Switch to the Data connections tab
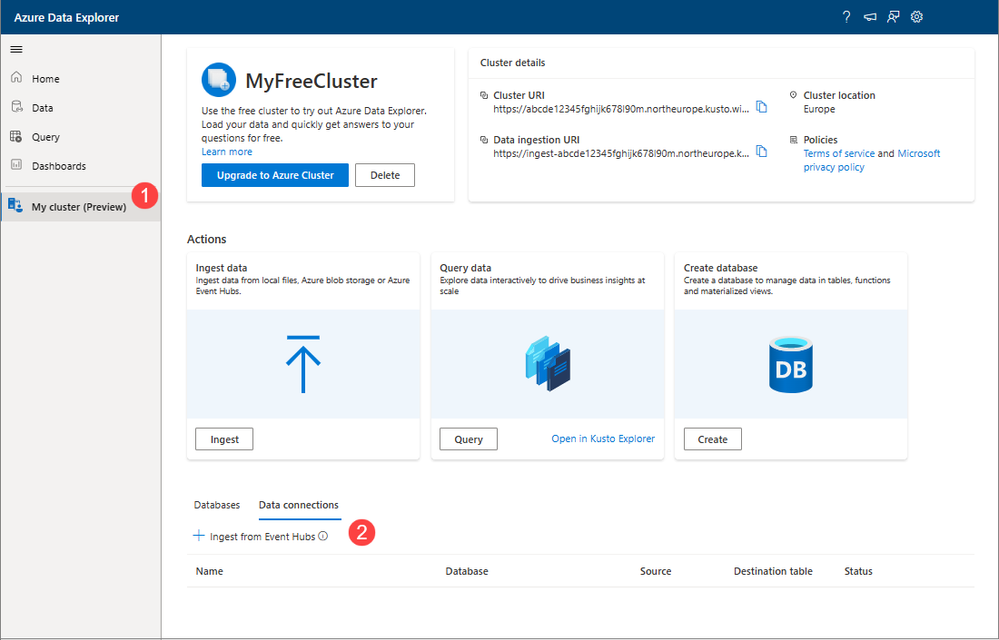This screenshot has height=640, width=999. [298, 505]
